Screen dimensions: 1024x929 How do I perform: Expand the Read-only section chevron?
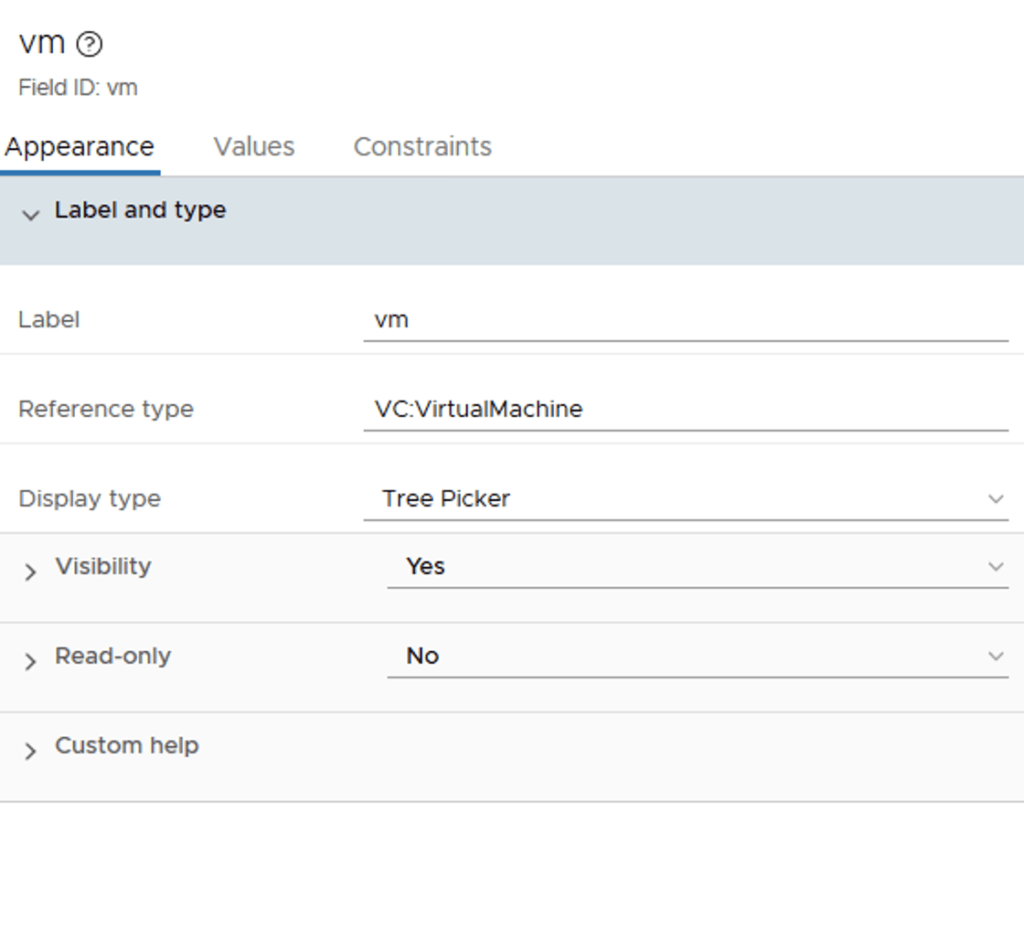pyautogui.click(x=30, y=661)
